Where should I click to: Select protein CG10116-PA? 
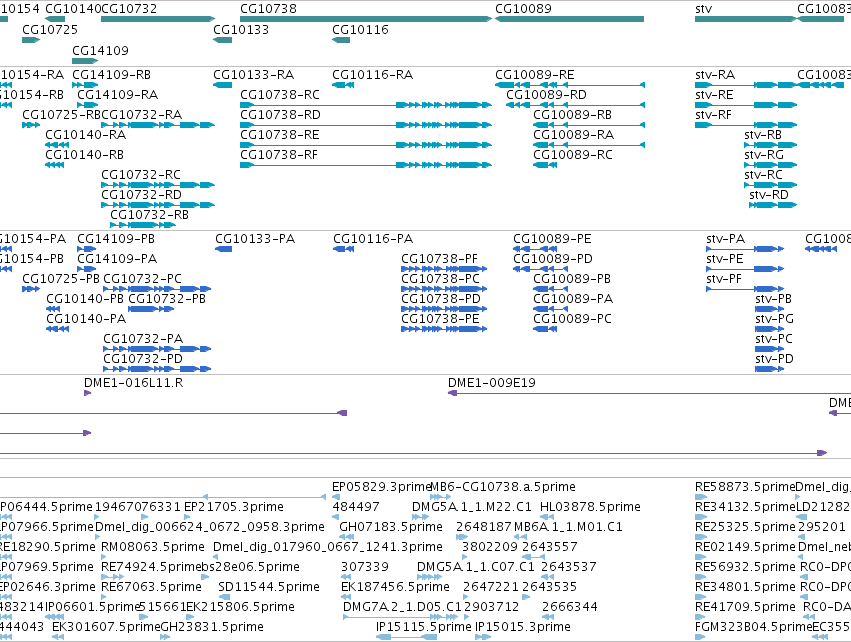[344, 249]
